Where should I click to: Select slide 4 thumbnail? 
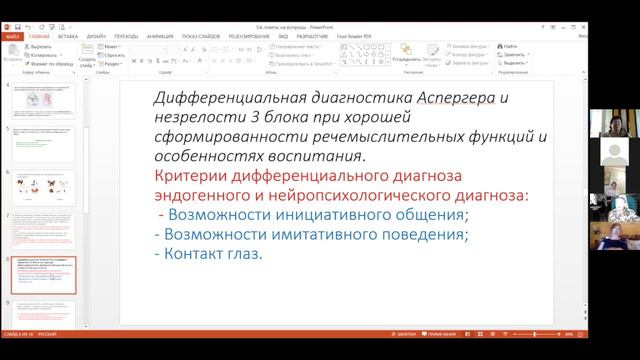pos(44,100)
